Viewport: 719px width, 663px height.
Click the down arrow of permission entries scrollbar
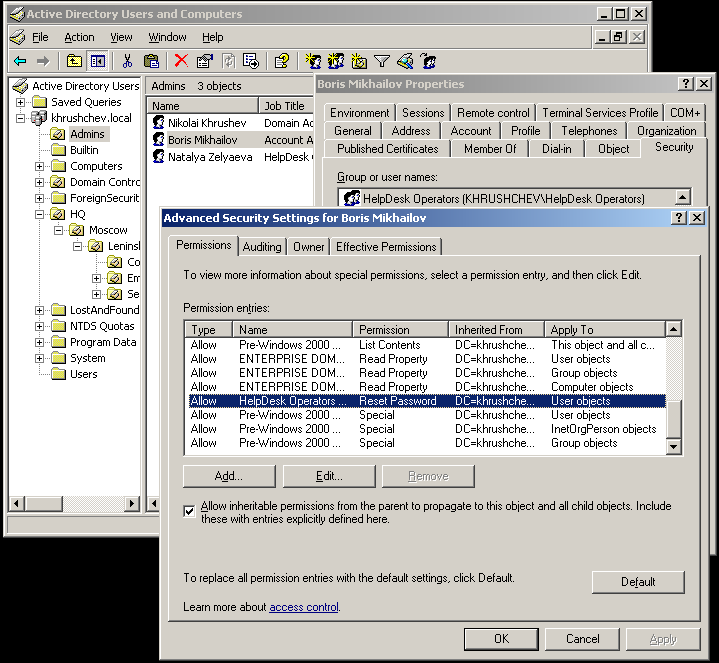click(673, 446)
